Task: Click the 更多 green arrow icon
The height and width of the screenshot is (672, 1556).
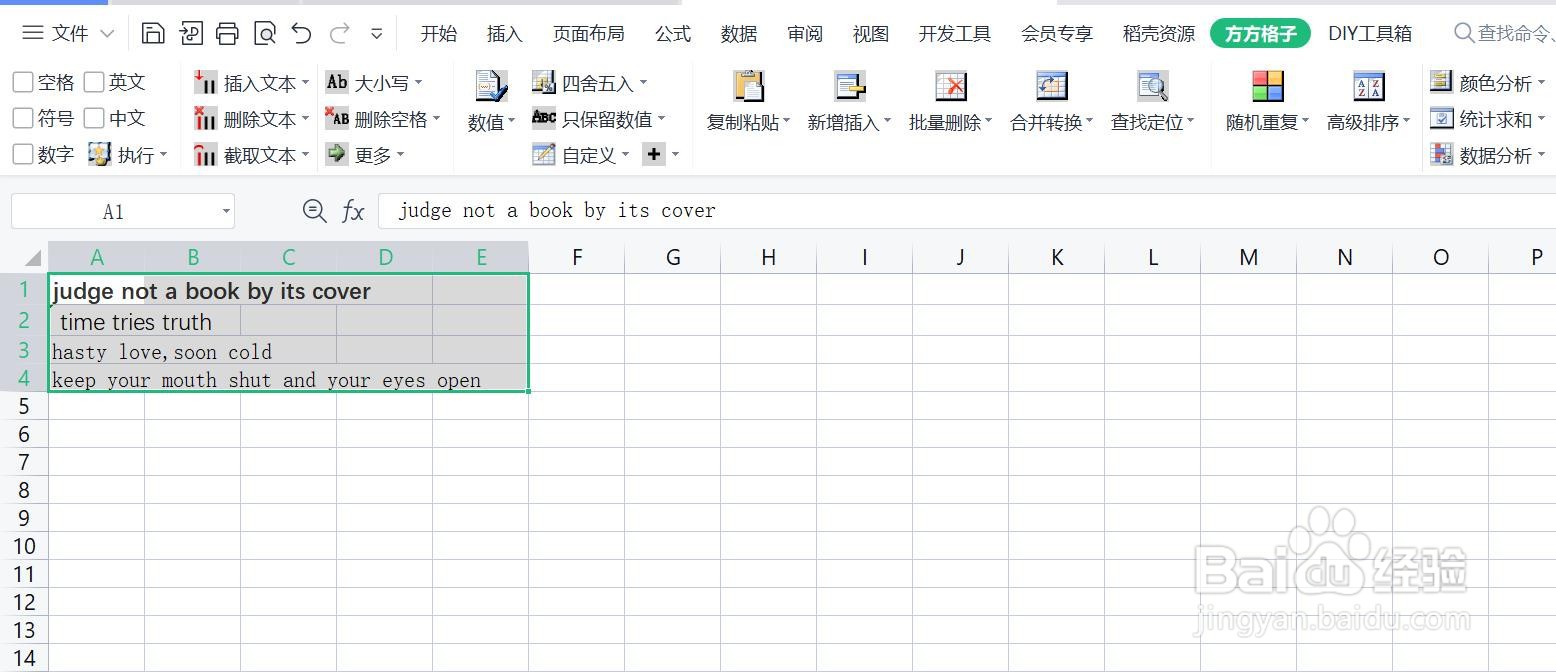Action: click(337, 154)
